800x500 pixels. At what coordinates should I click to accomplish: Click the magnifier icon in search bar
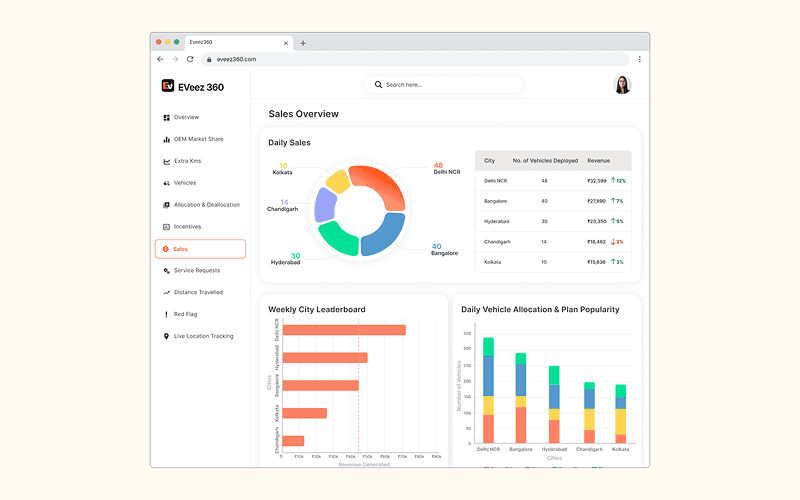tap(378, 85)
